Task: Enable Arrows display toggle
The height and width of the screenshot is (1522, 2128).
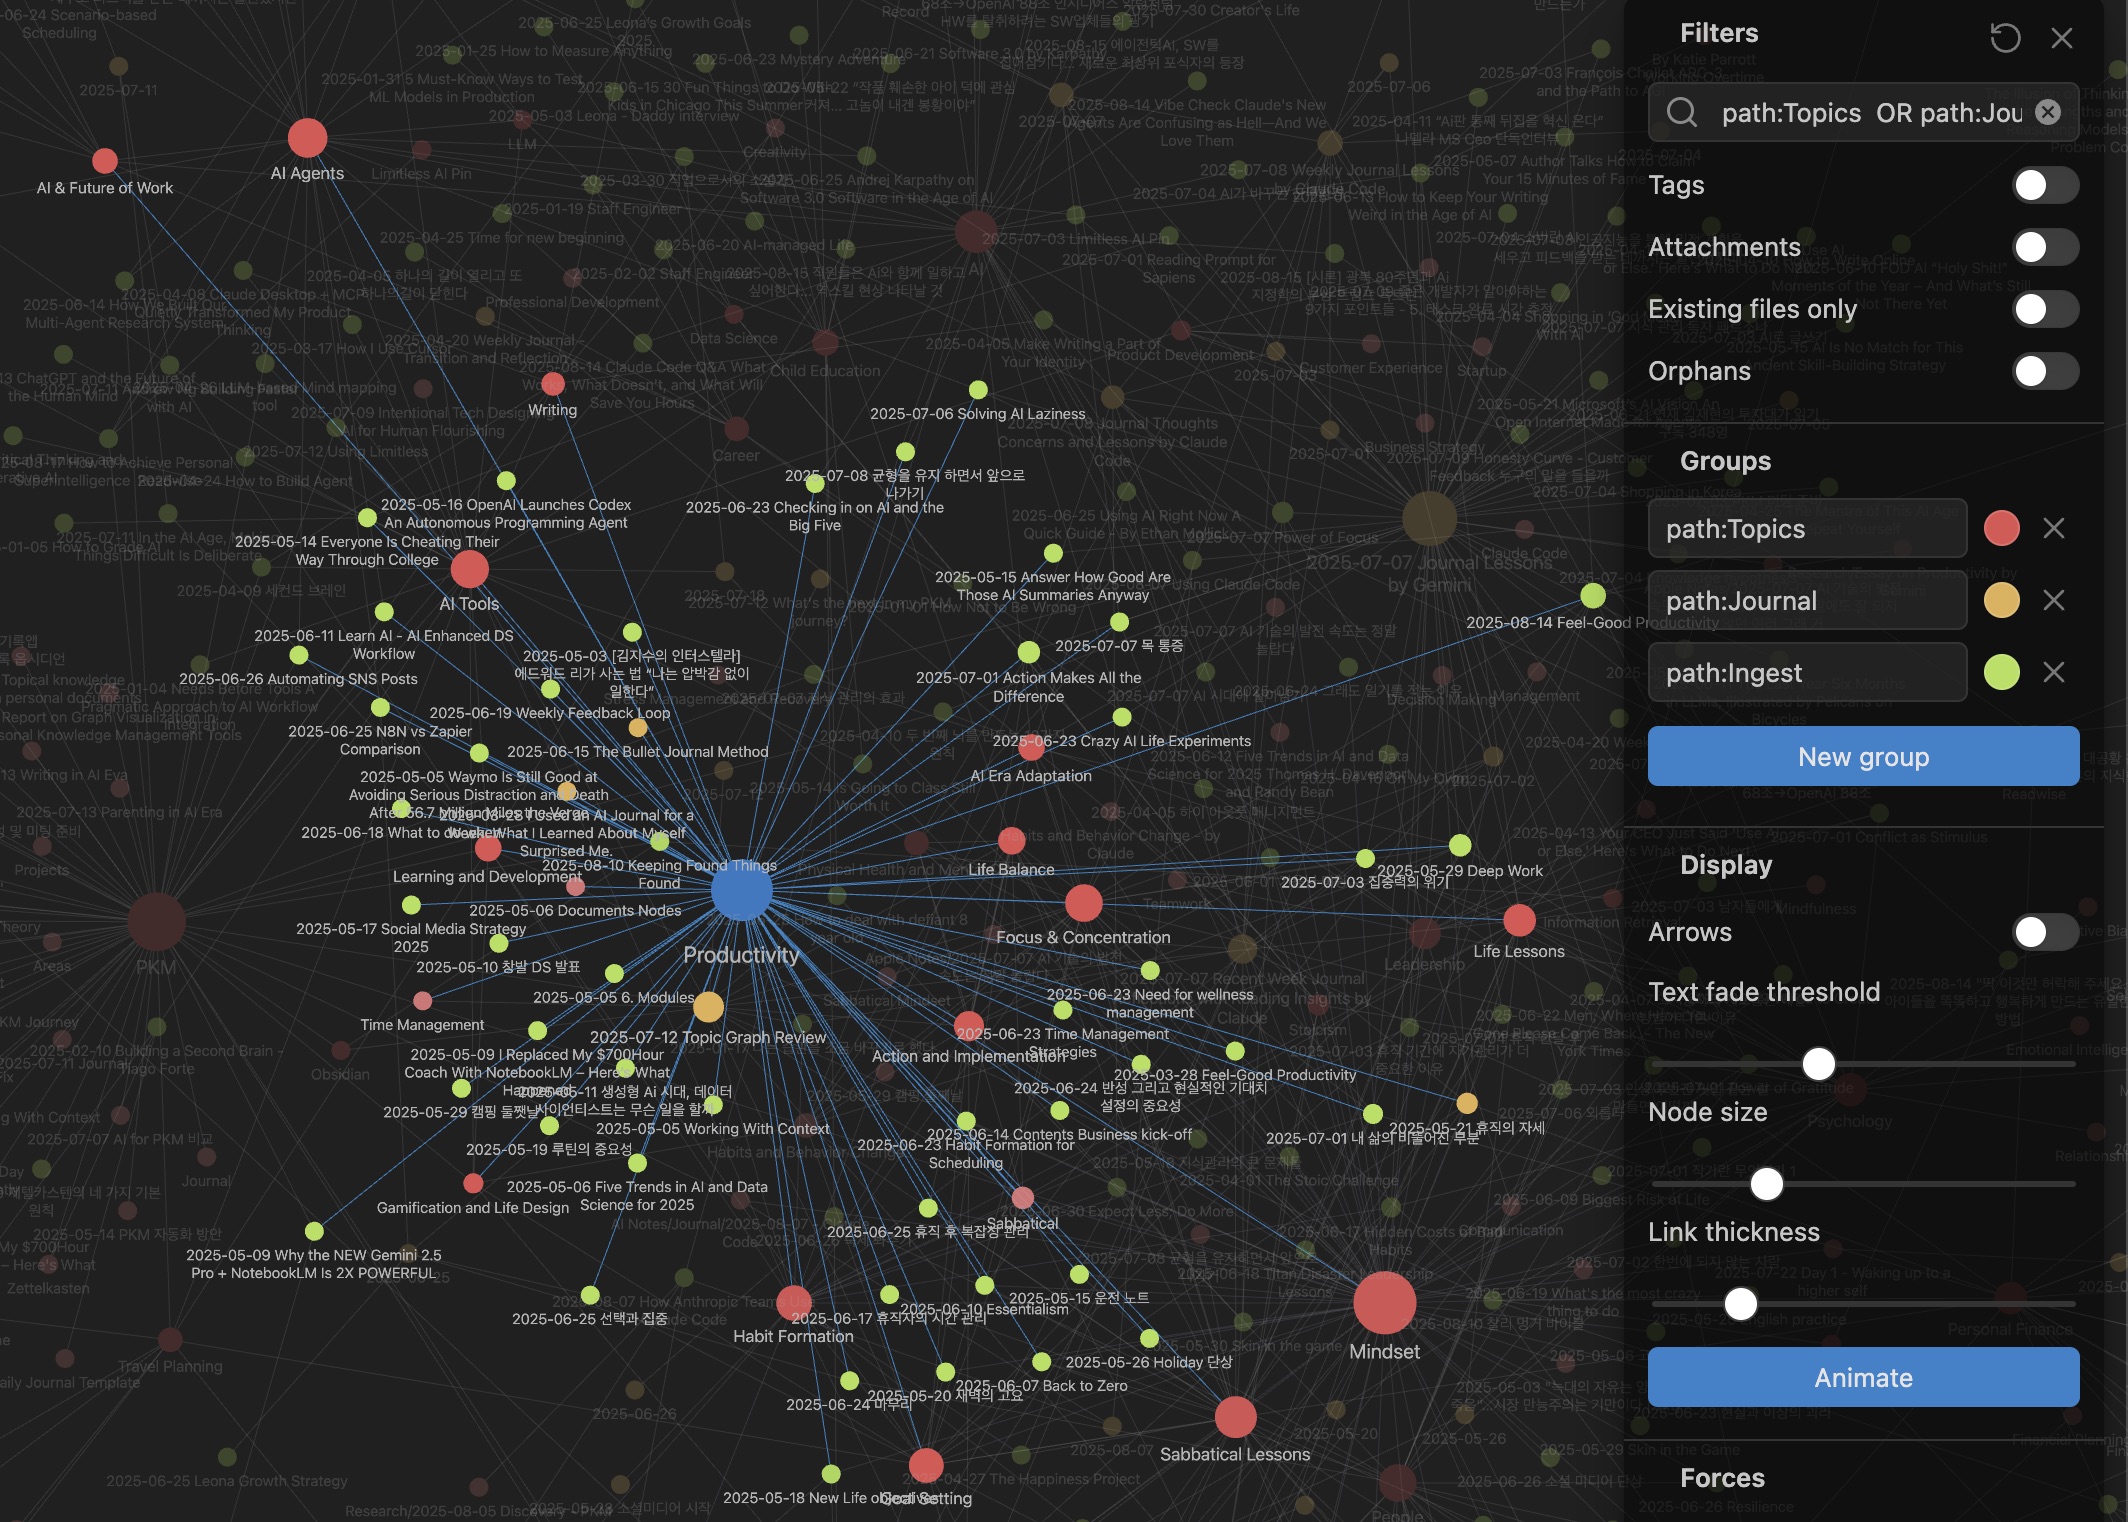Action: (2044, 932)
